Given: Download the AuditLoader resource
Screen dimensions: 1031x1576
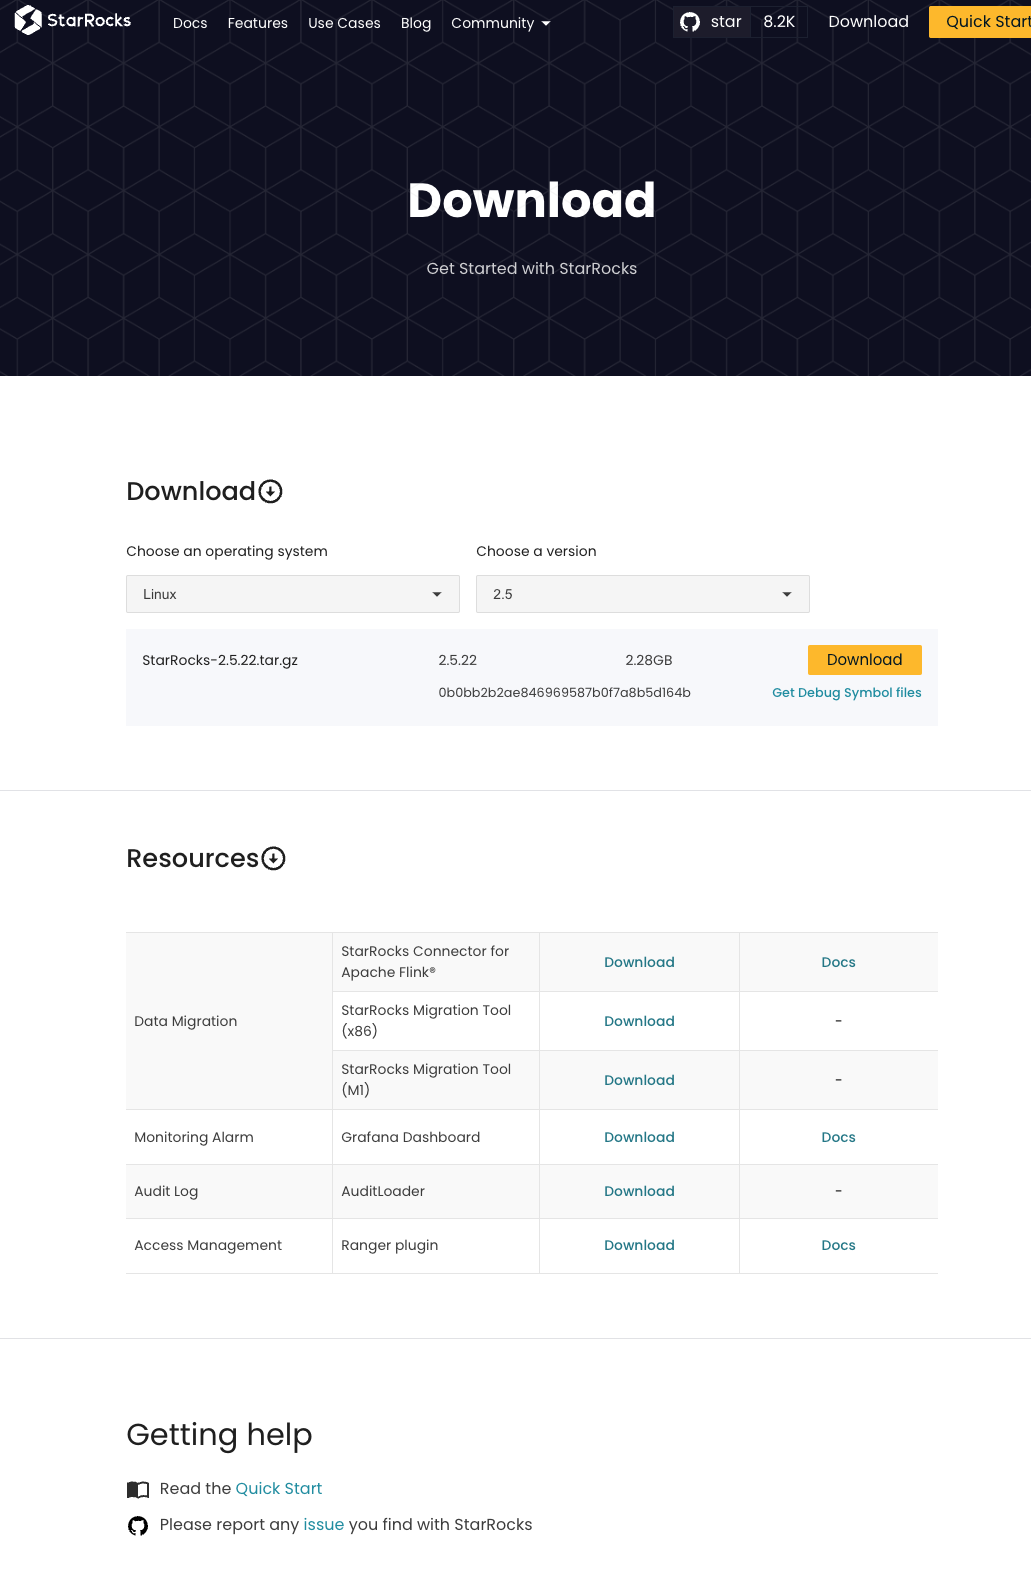Looking at the screenshot, I should (x=639, y=1191).
